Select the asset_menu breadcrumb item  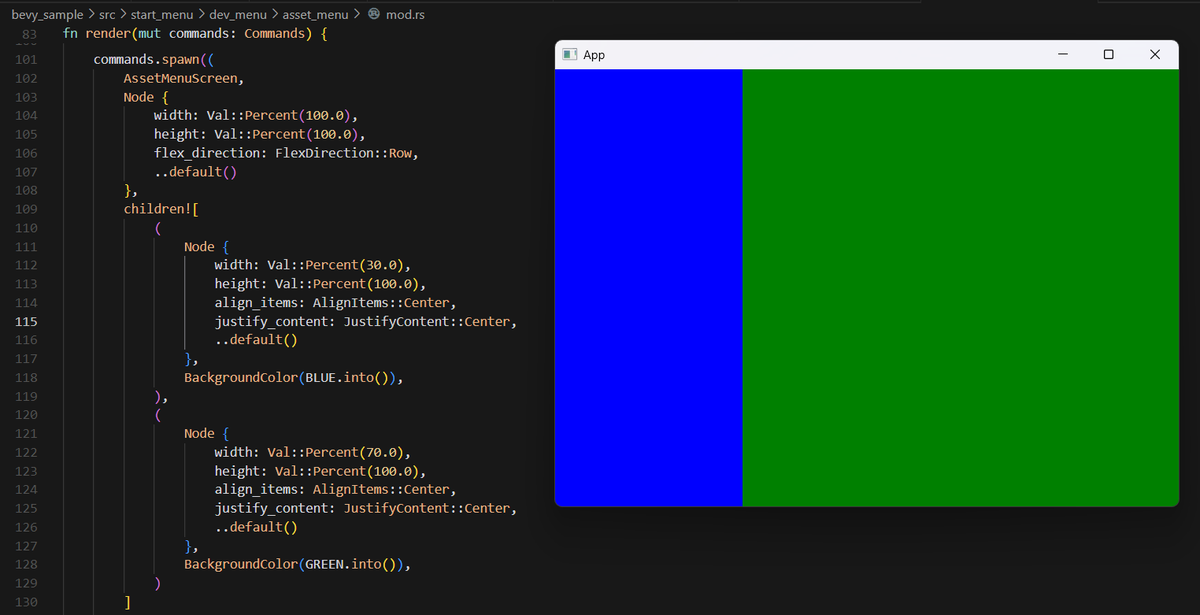[x=316, y=15]
